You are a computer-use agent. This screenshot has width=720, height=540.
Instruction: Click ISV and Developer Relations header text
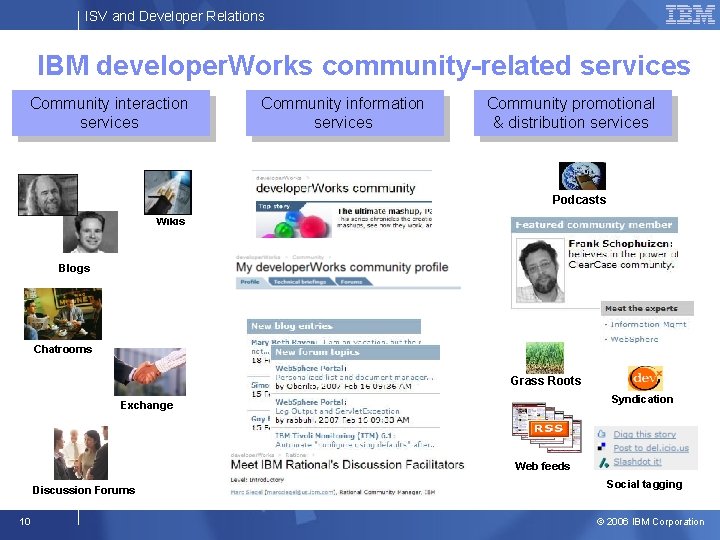[174, 16]
